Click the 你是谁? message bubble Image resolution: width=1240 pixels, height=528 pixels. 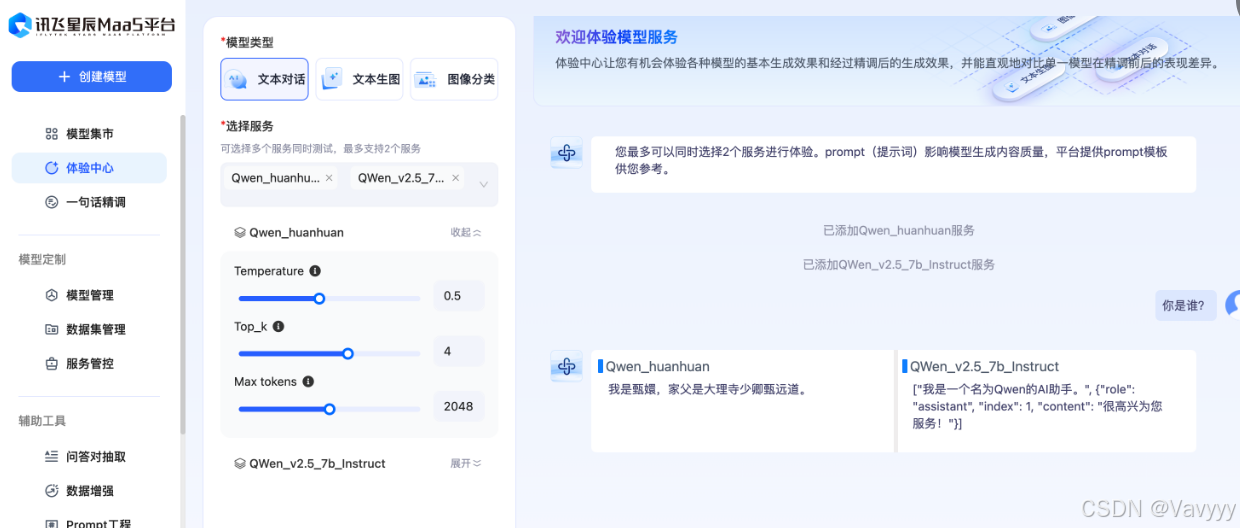click(x=1184, y=306)
